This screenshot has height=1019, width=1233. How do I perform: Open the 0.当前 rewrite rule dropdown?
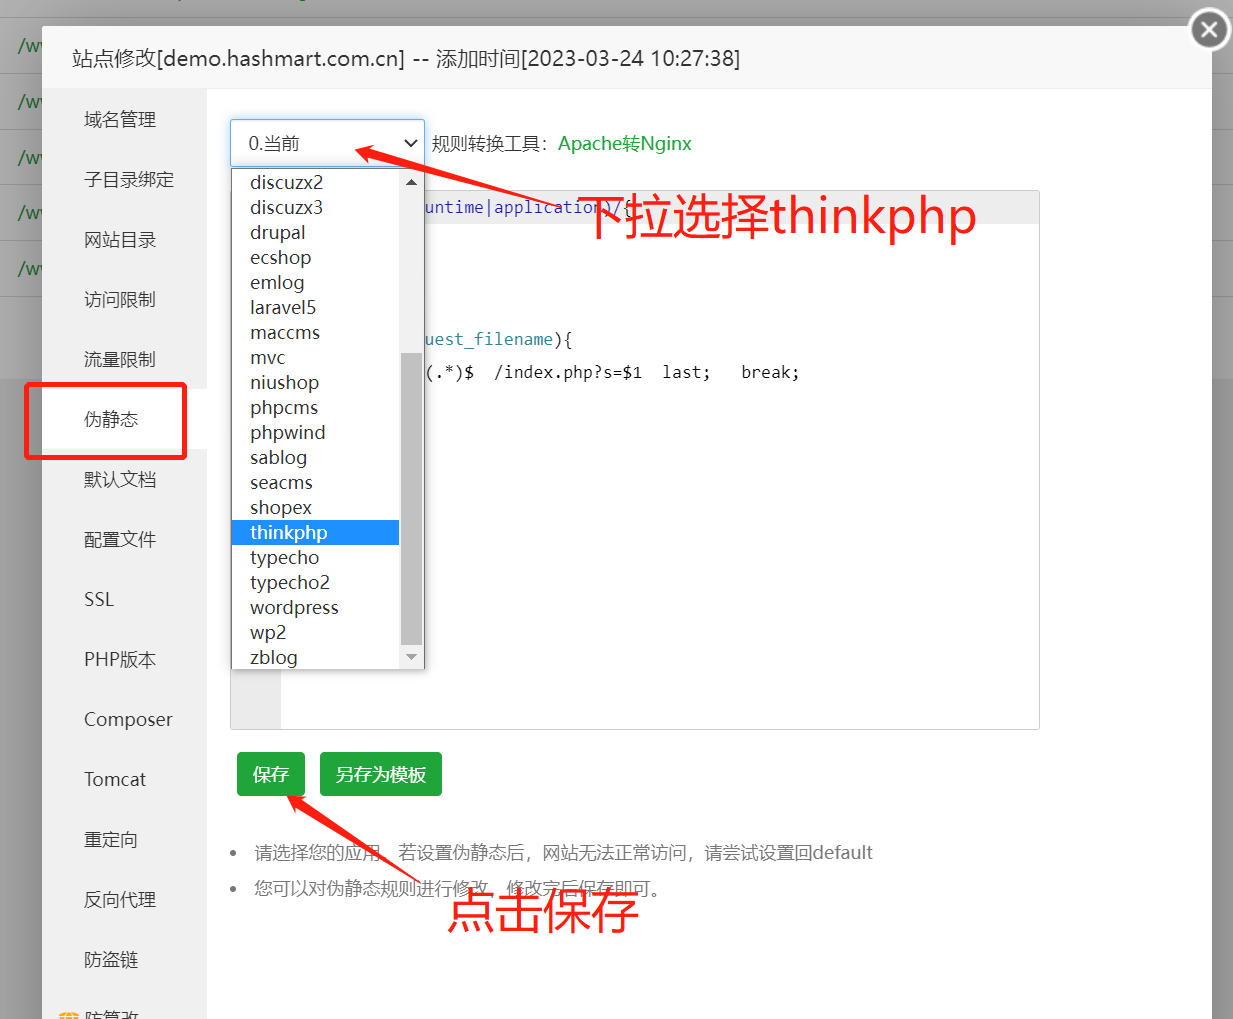click(x=327, y=143)
